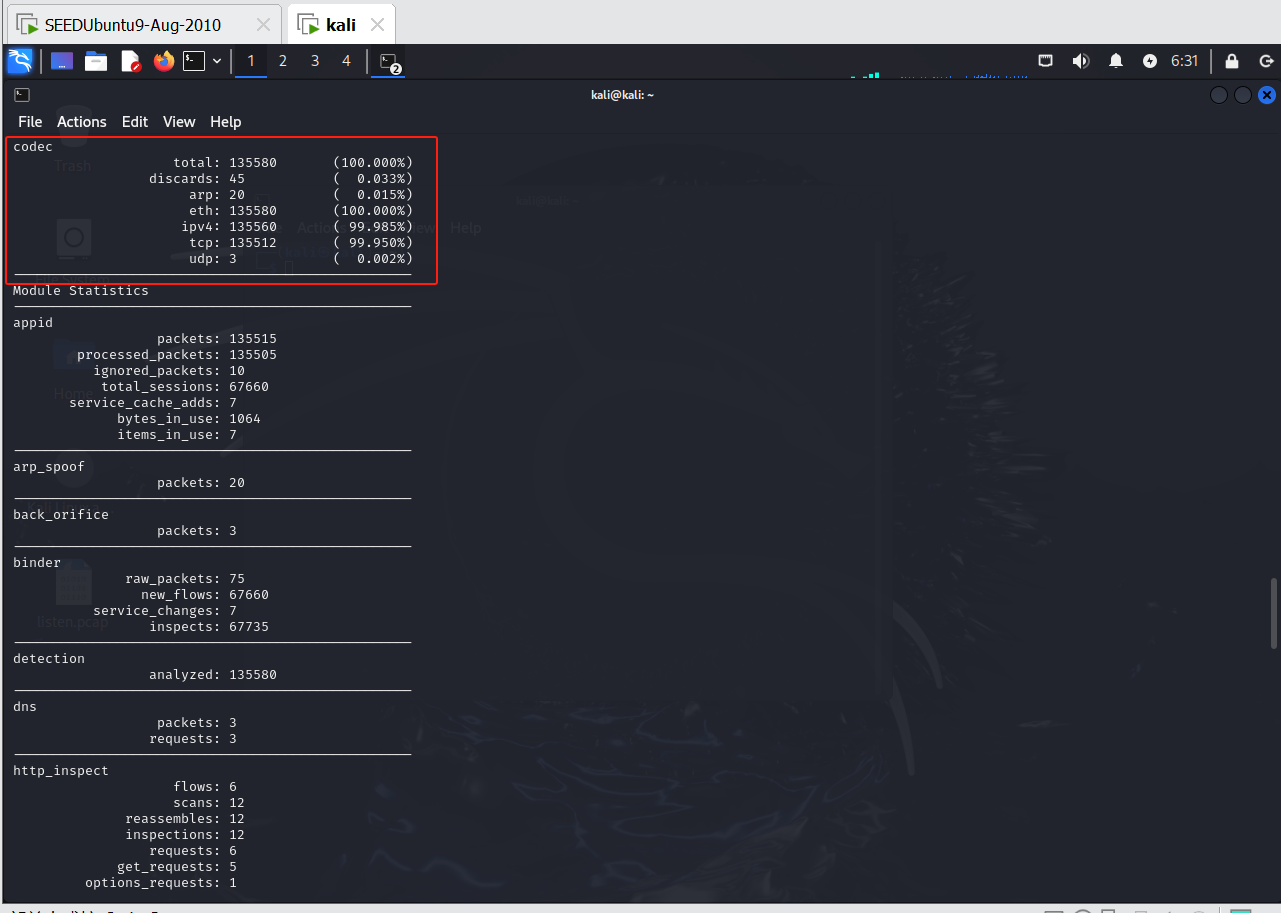Viewport: 1281px width, 913px height.
Task: Click the "analyzed: 135580" line
Action: [213, 675]
